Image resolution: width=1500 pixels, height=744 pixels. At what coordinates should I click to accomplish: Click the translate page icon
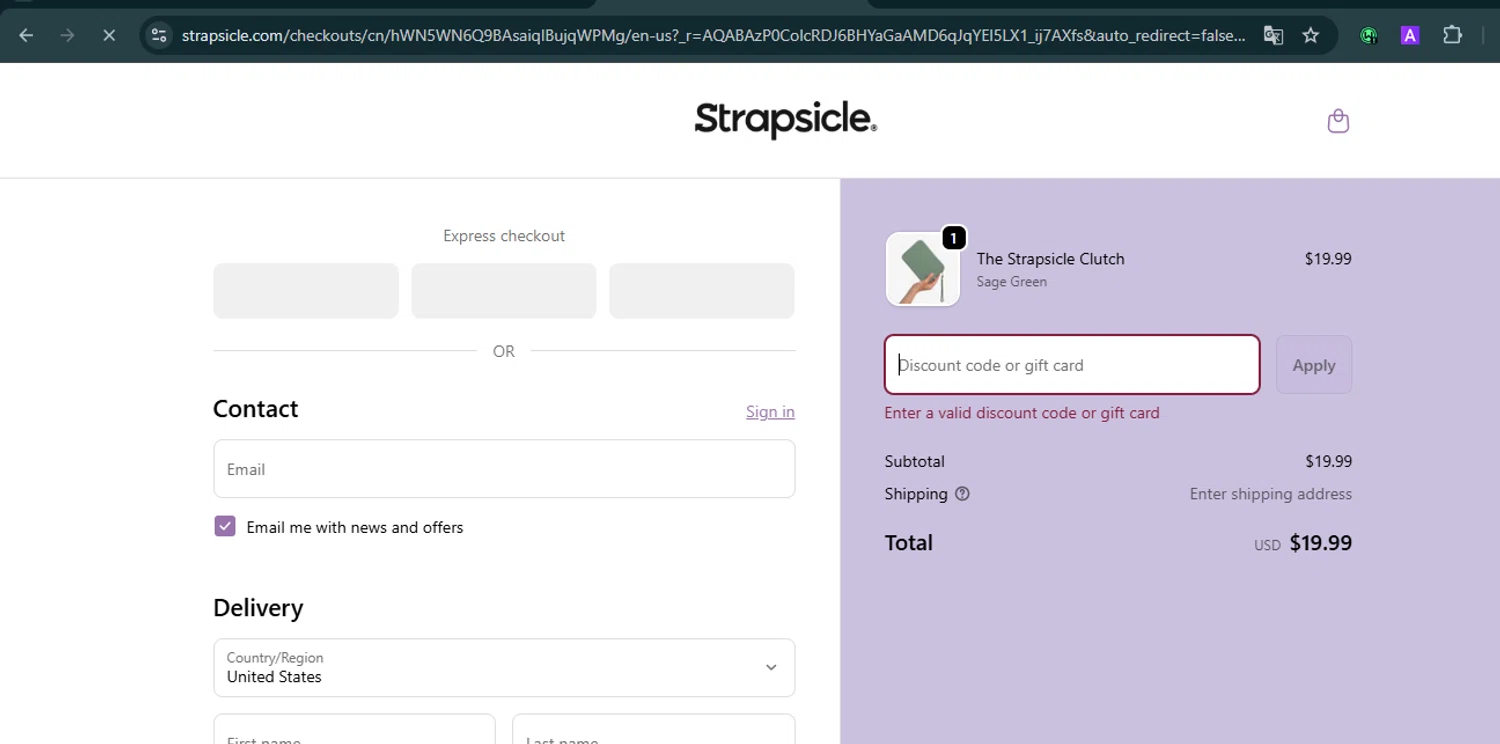tap(1273, 35)
